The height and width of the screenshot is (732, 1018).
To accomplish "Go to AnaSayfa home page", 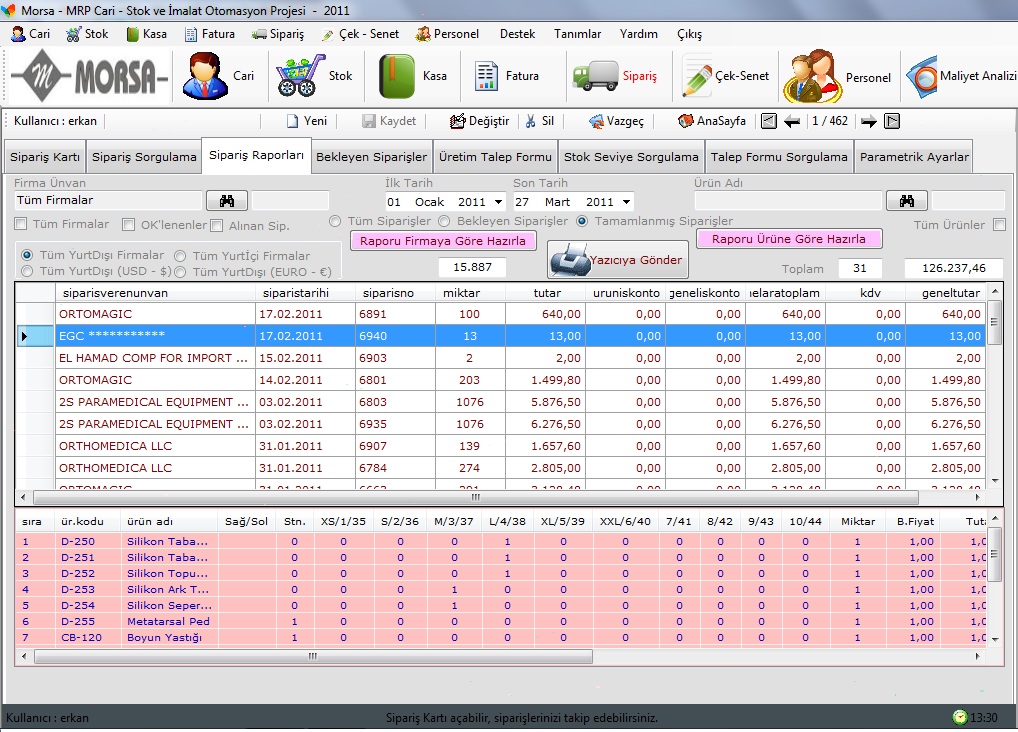I will pos(712,121).
